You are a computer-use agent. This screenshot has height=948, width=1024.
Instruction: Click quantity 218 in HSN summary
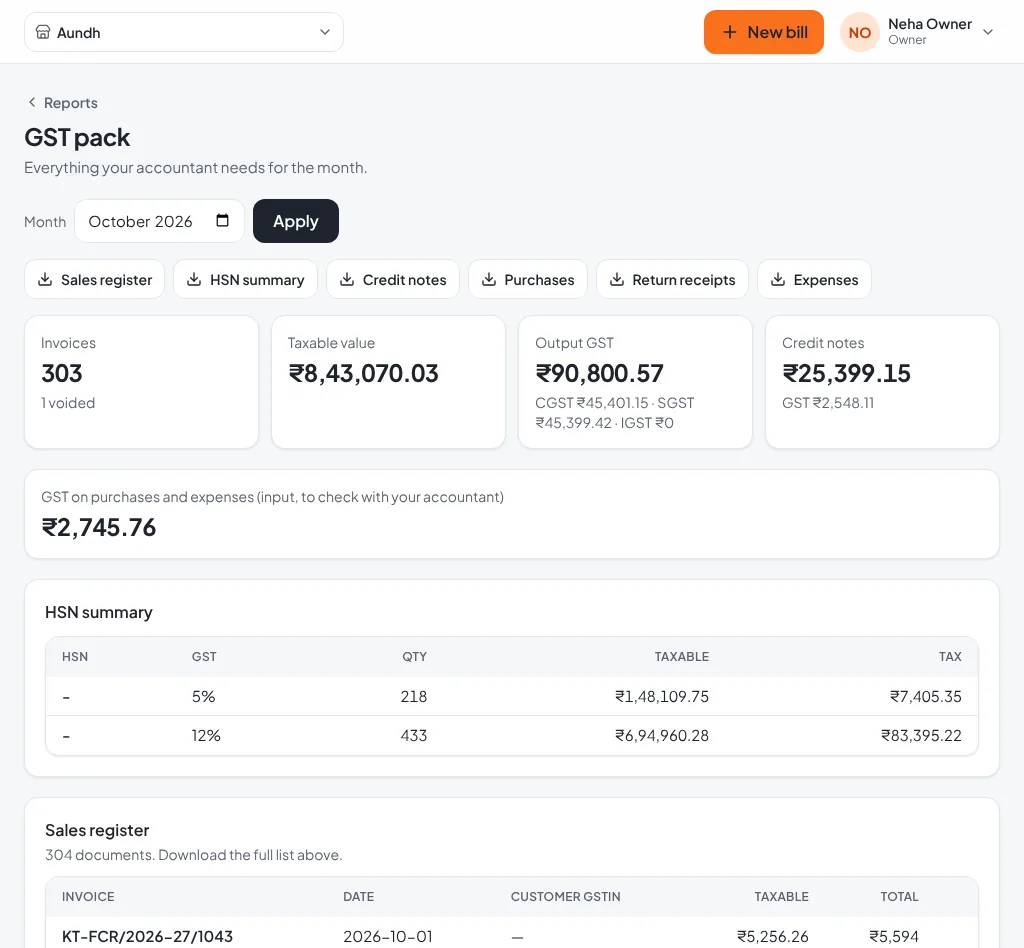tap(414, 697)
